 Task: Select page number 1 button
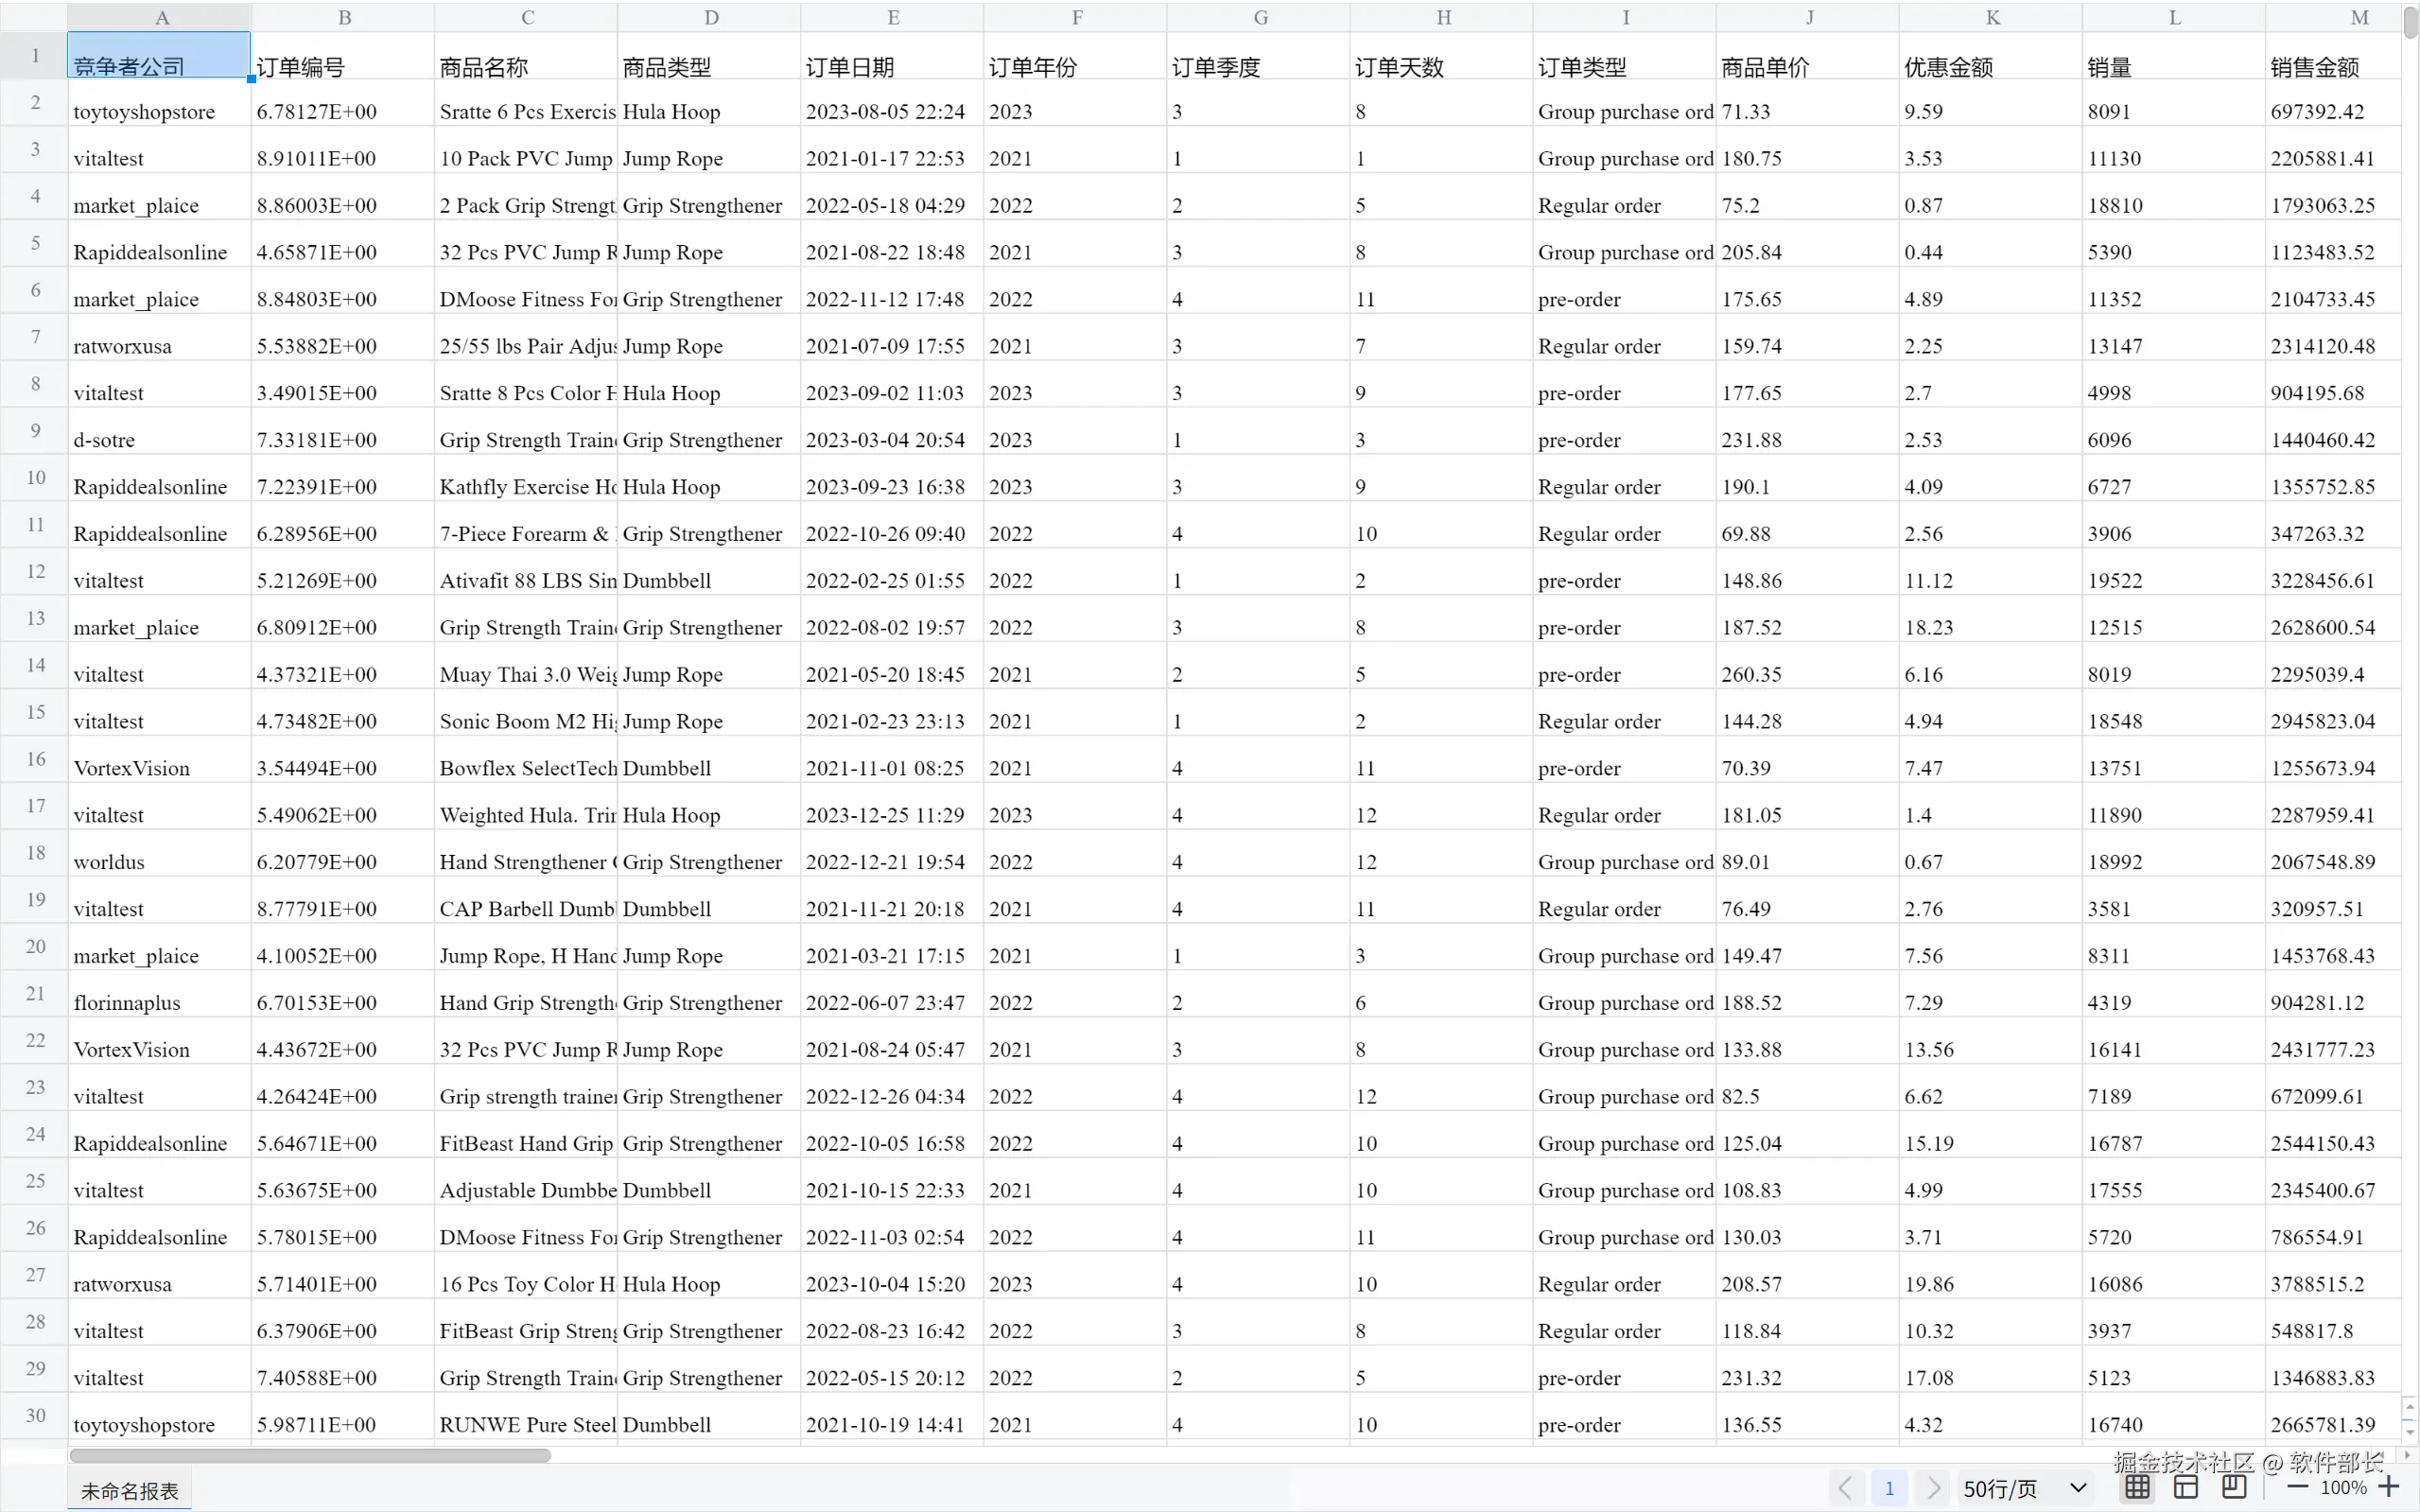pos(1889,1488)
